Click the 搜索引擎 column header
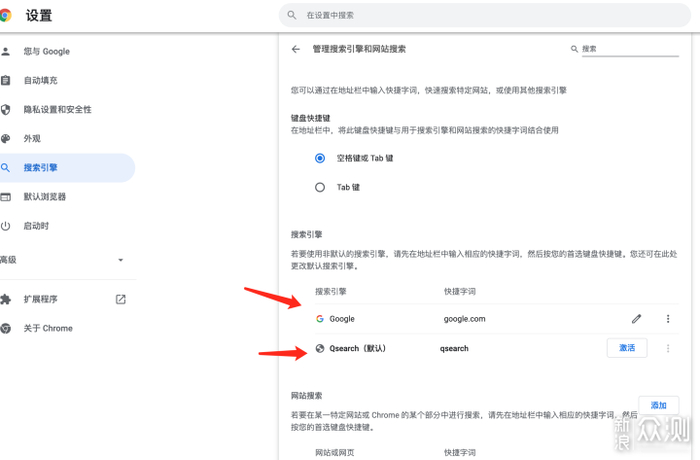The width and height of the screenshot is (700, 460). coord(331,292)
